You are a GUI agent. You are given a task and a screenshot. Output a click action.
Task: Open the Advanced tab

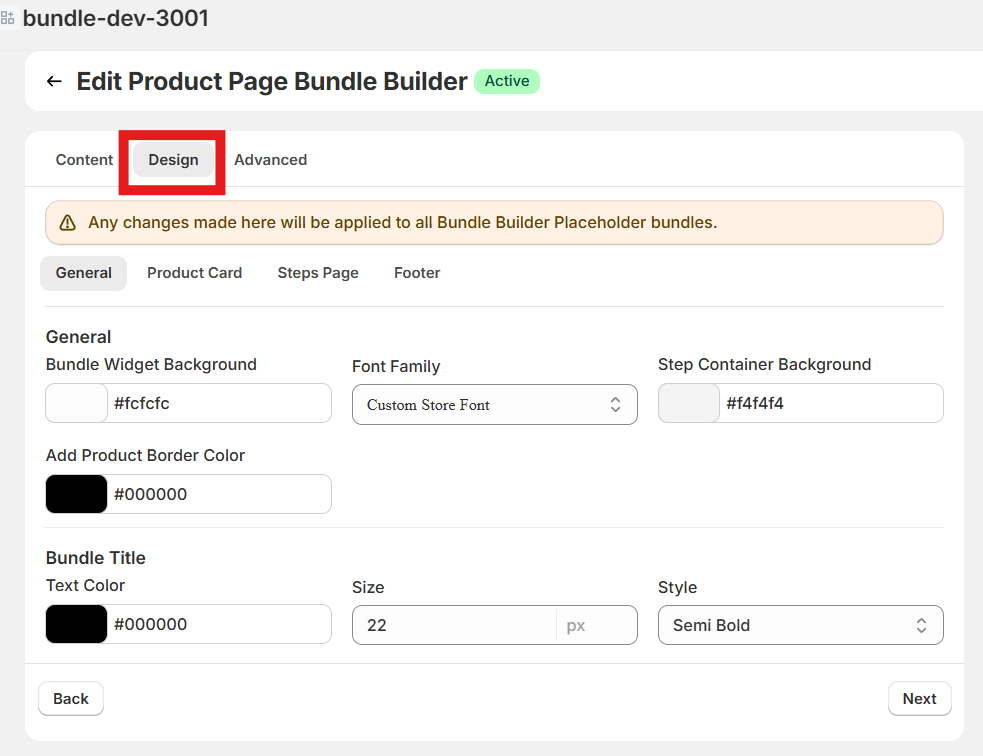270,160
